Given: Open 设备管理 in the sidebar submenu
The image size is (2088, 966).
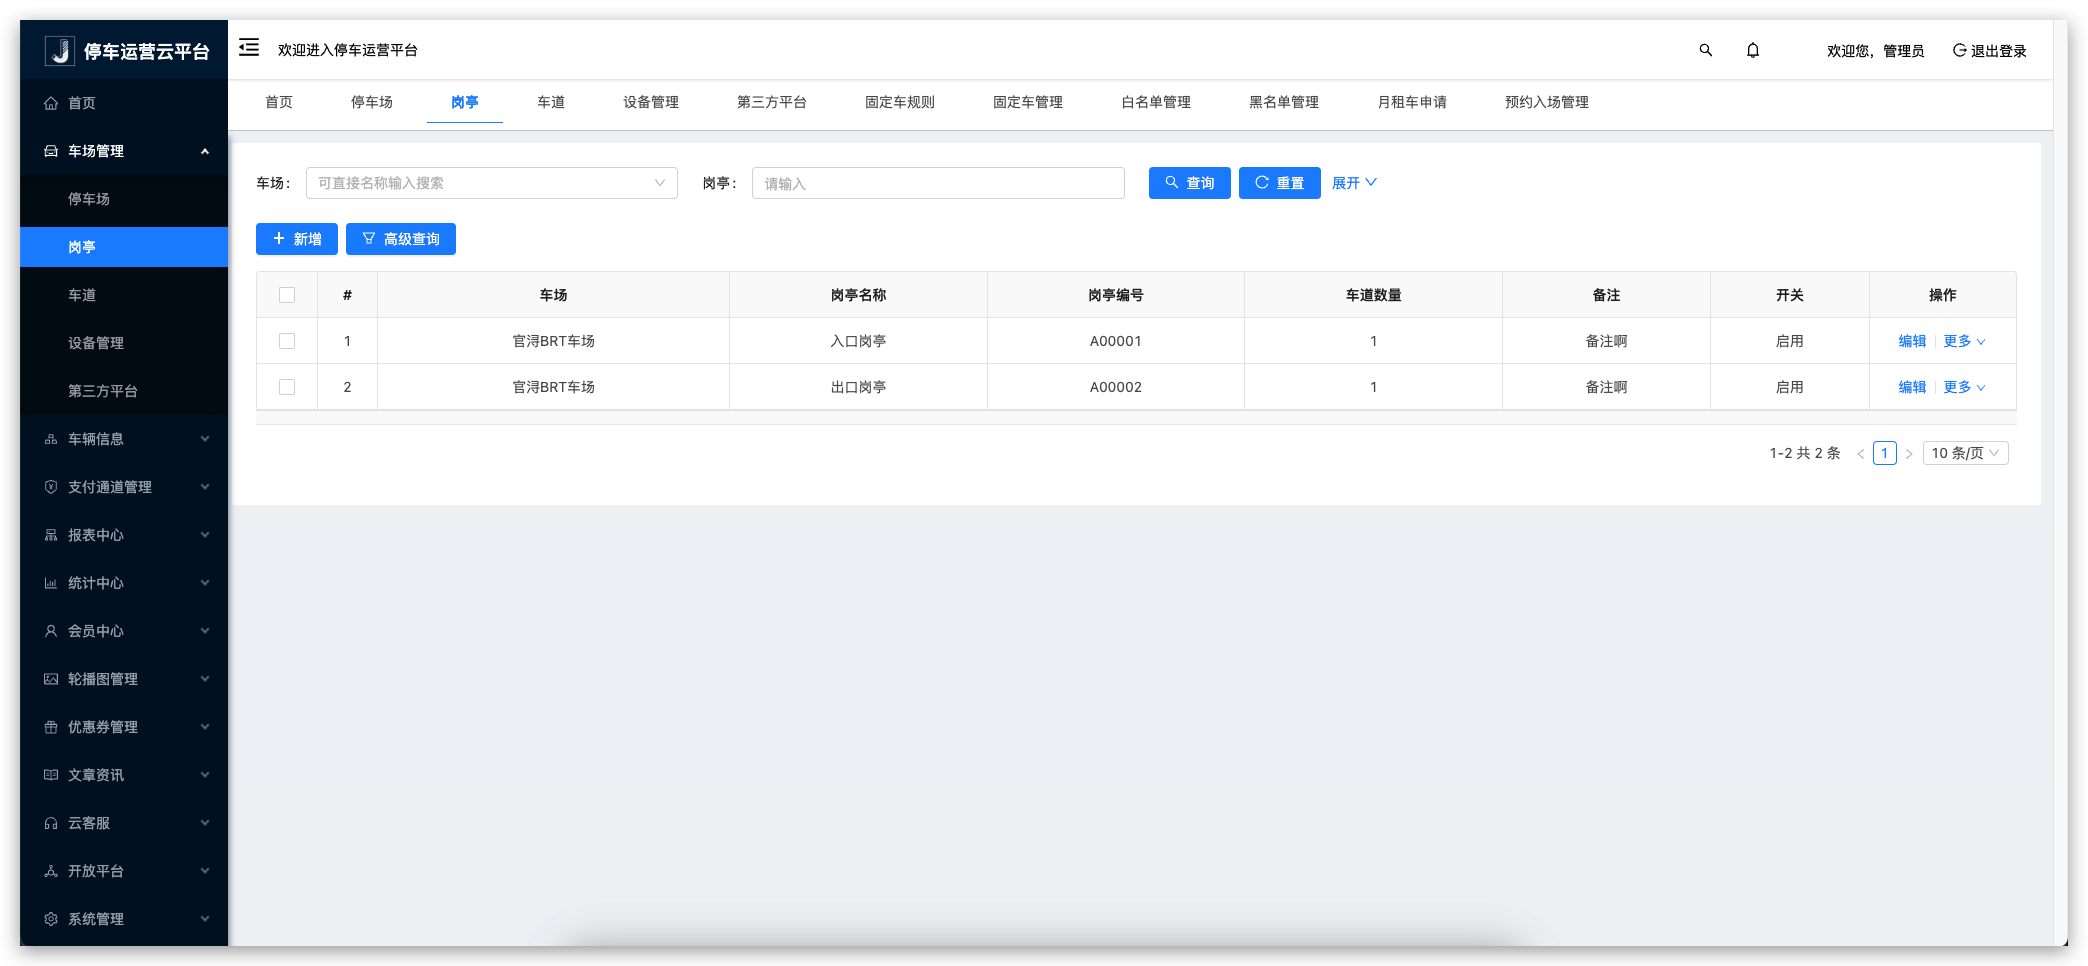Looking at the screenshot, I should coord(124,343).
